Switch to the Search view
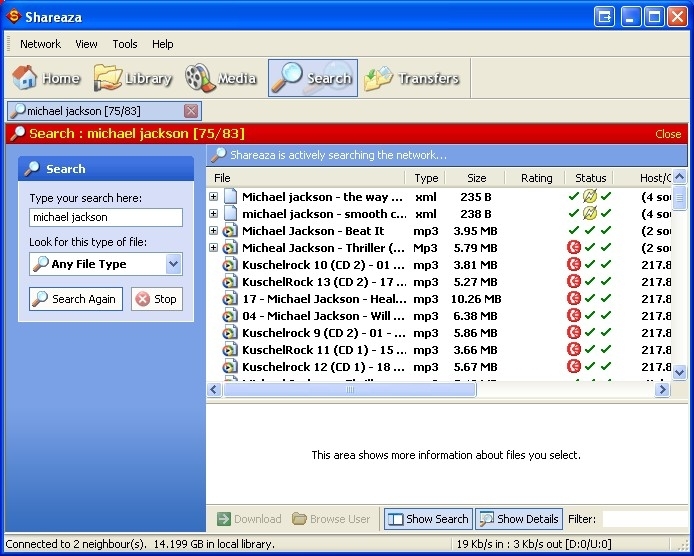Image resolution: width=694 pixels, height=556 pixels. (x=312, y=78)
